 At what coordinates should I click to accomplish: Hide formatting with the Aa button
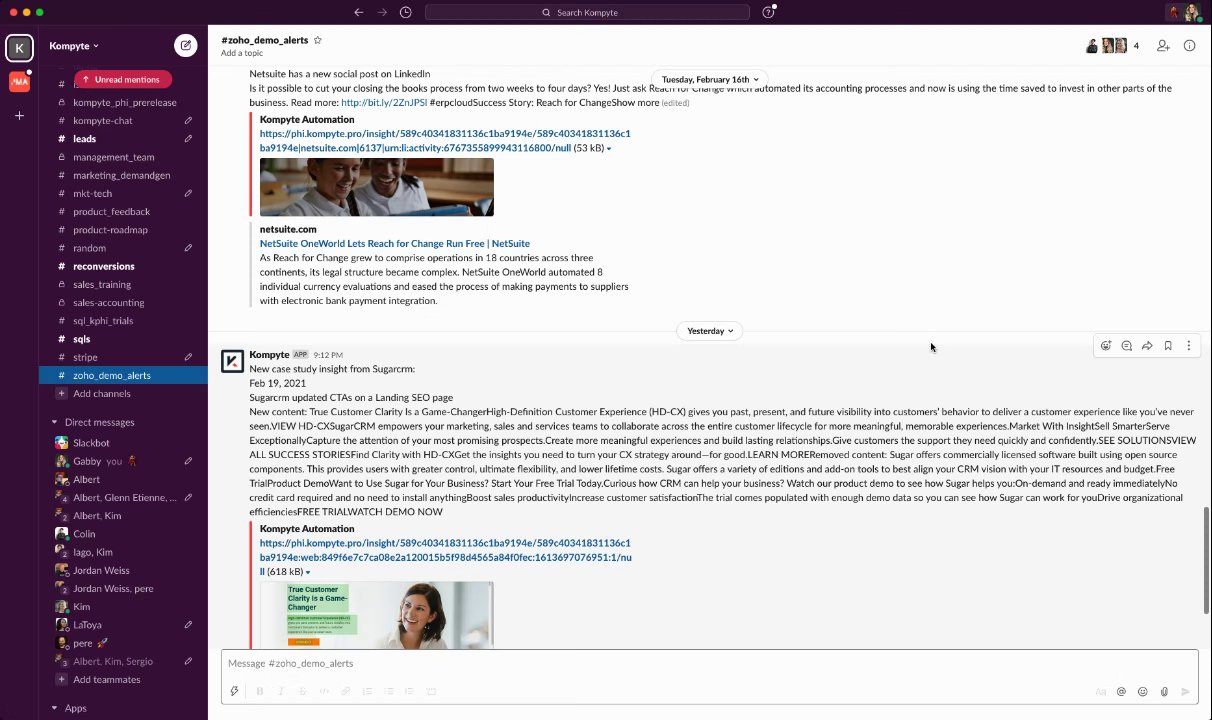(1100, 691)
